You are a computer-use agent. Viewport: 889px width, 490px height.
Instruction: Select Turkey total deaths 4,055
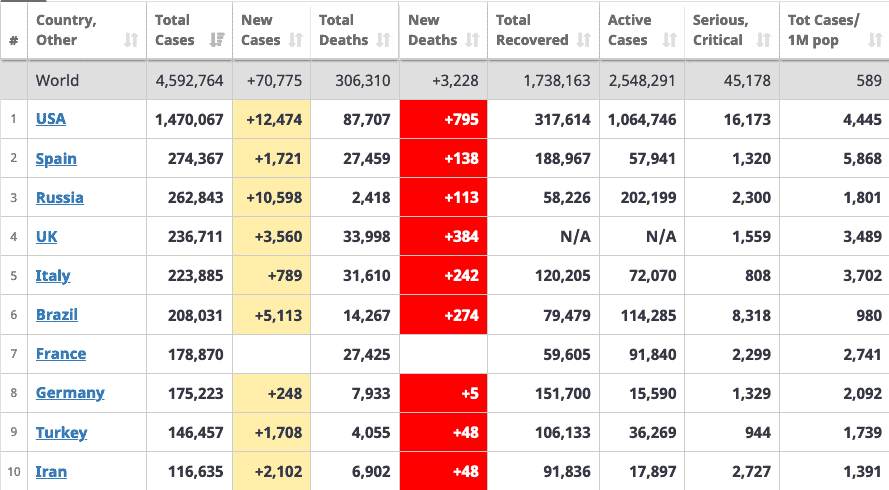coord(371,433)
